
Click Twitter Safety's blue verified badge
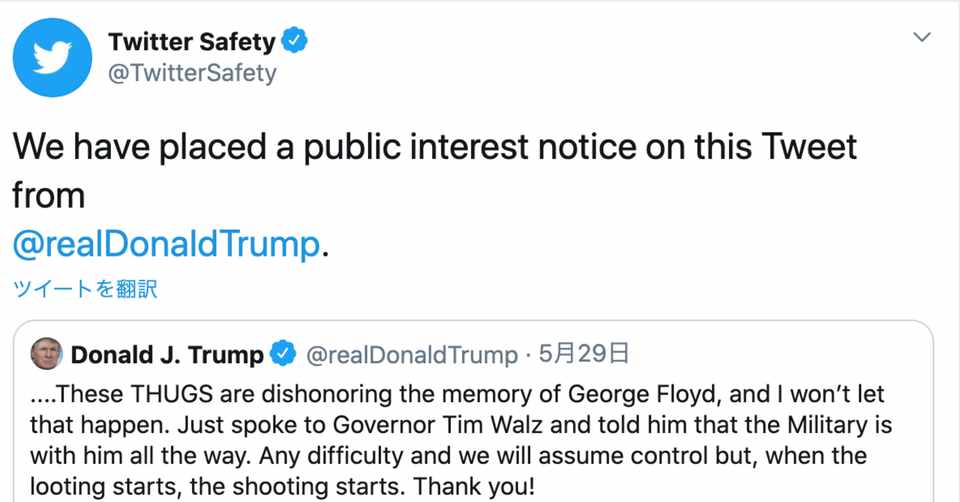click(293, 42)
